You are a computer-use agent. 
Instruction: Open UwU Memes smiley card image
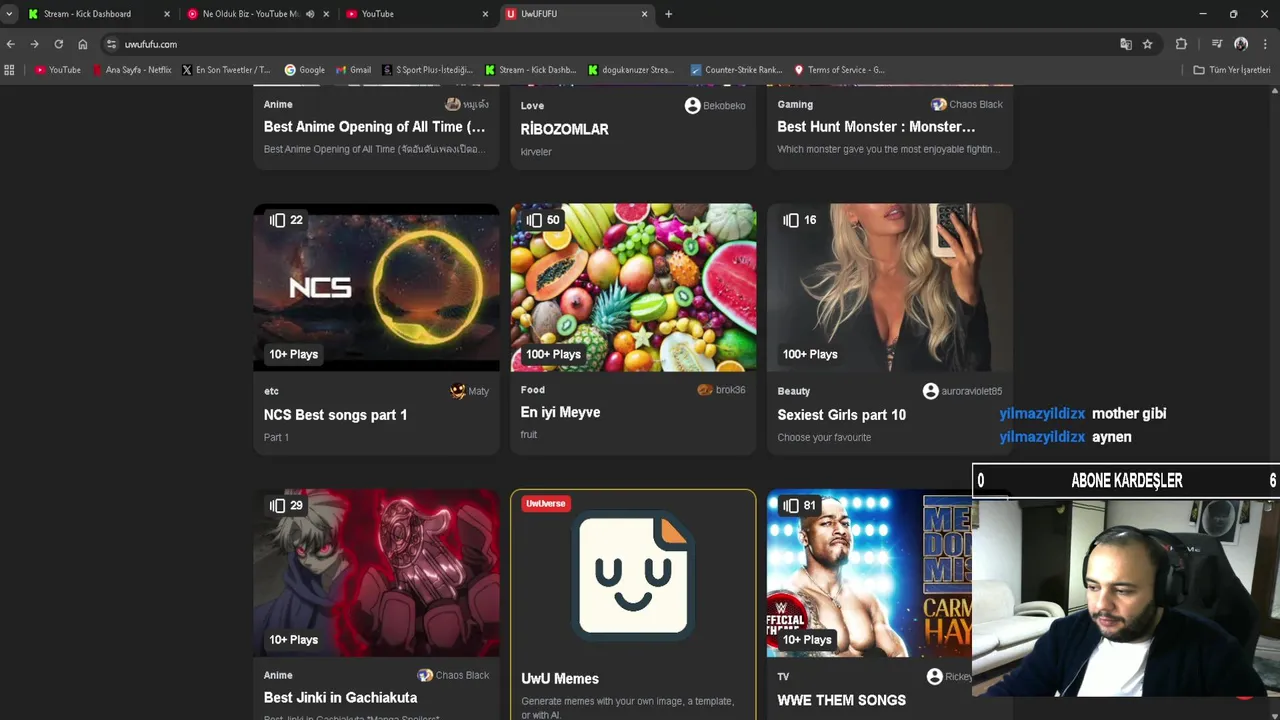click(x=633, y=574)
